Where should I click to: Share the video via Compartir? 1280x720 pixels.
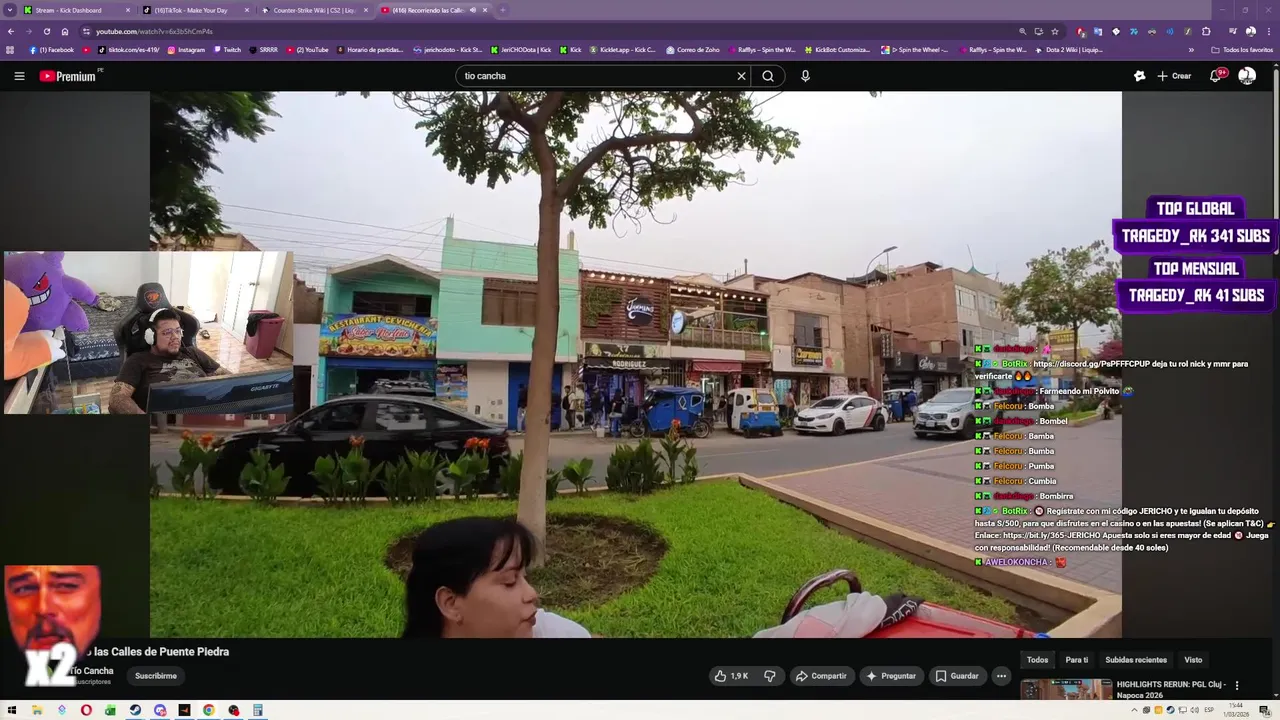point(821,676)
